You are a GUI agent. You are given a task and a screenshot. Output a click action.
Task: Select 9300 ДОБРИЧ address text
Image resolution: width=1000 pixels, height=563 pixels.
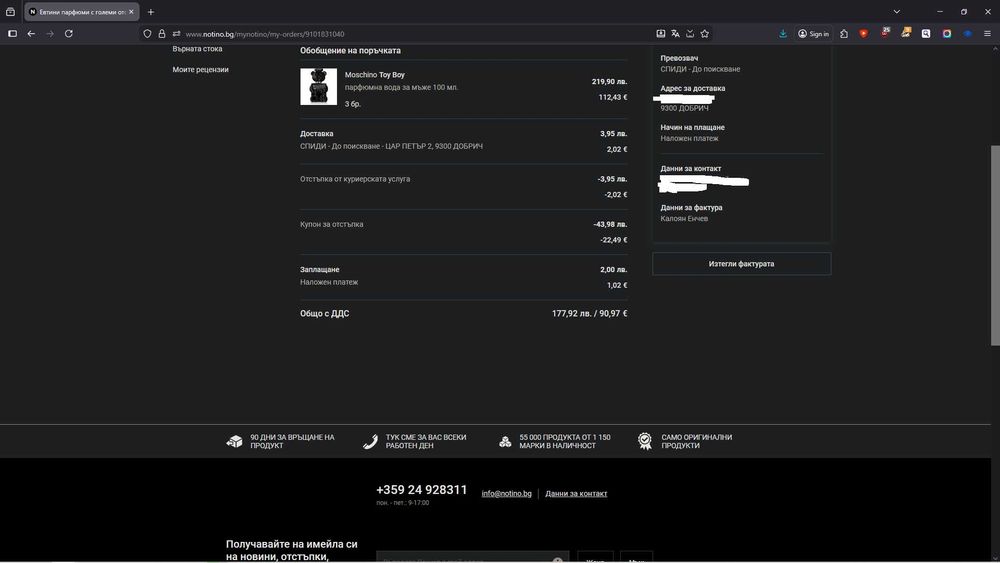click(684, 108)
